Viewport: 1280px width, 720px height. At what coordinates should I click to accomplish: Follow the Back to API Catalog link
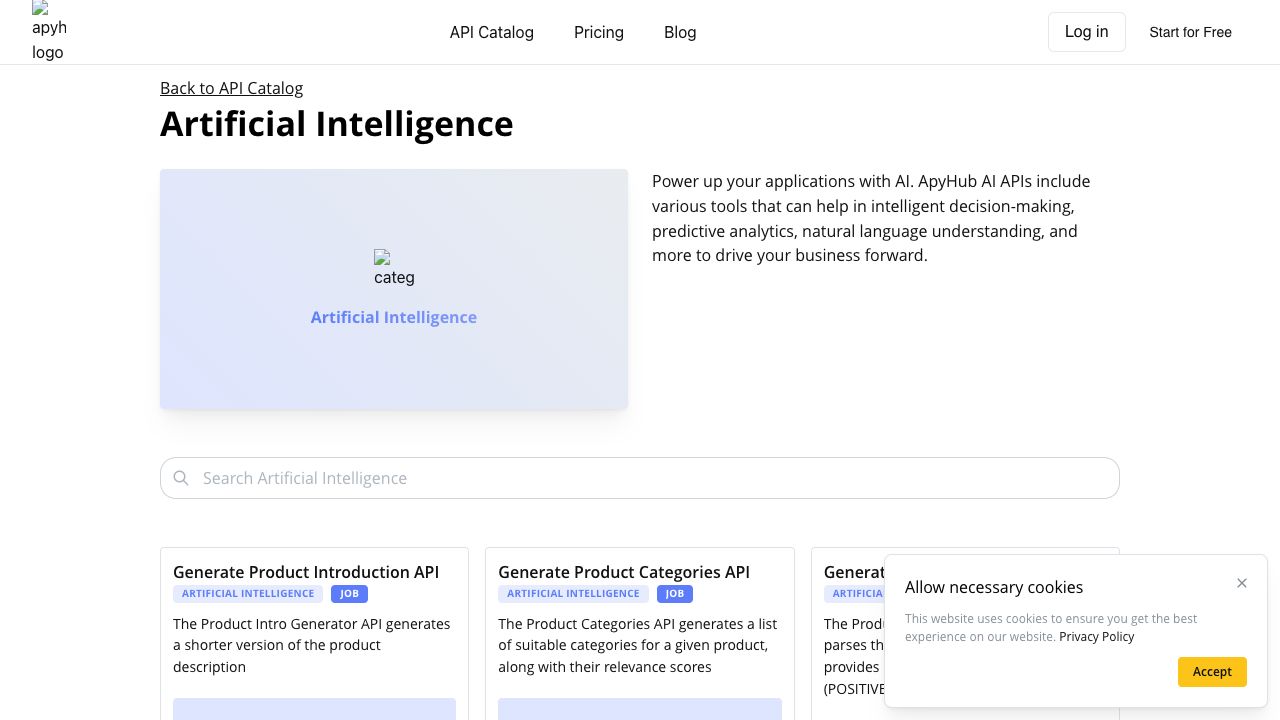tap(231, 88)
